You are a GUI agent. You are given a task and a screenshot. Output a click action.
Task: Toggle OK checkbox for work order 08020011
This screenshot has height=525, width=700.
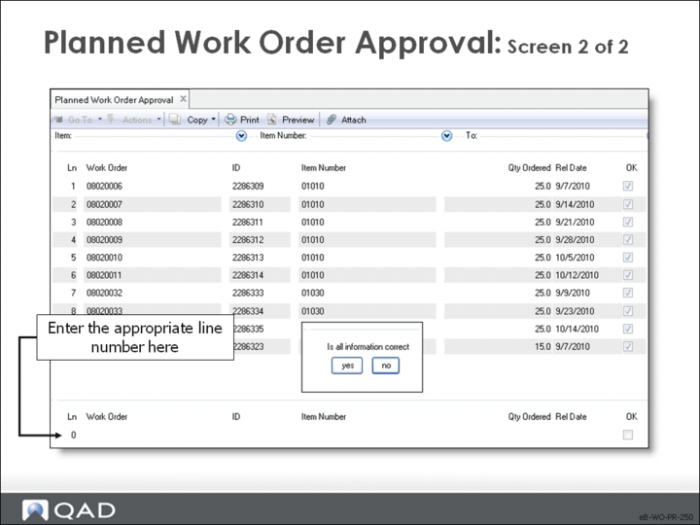(x=628, y=275)
